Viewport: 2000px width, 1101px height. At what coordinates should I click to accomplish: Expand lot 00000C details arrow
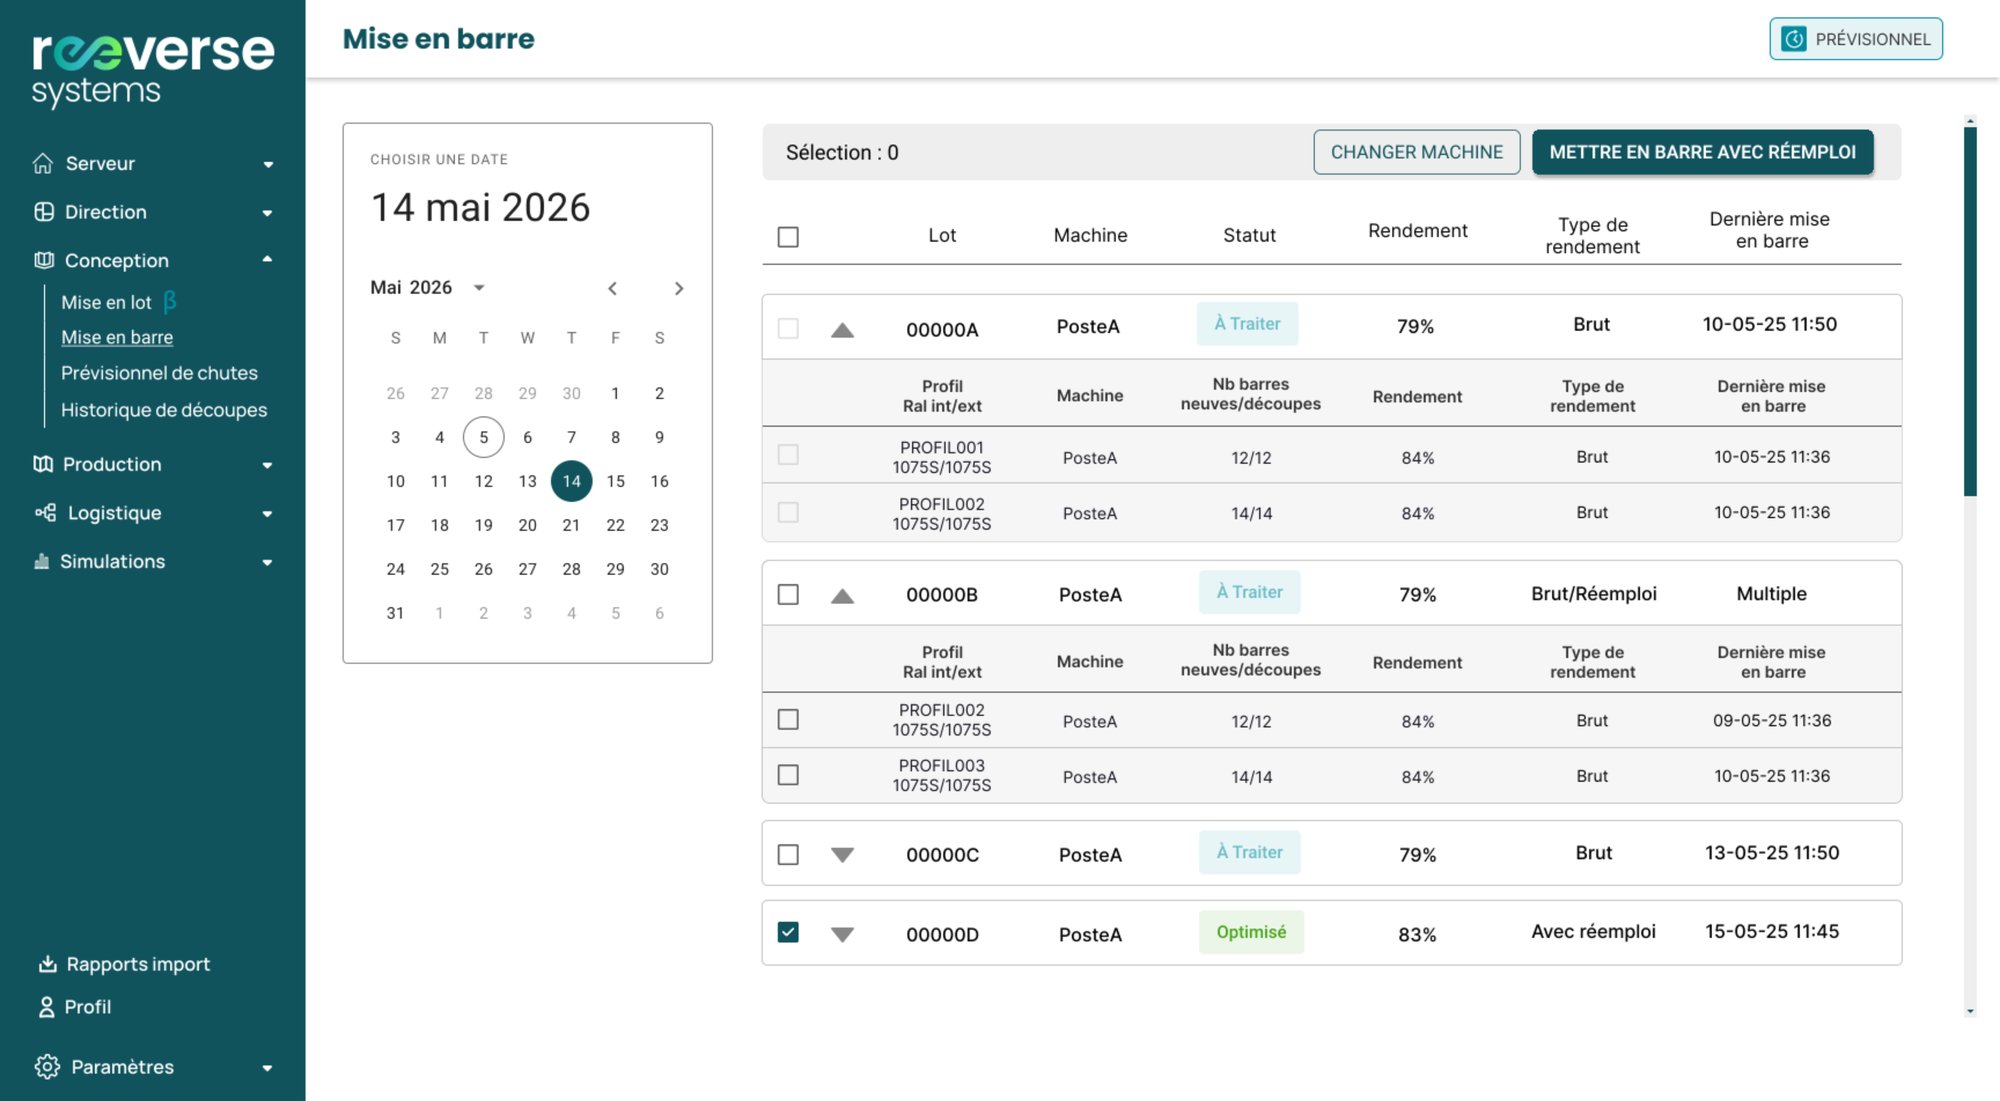[842, 854]
